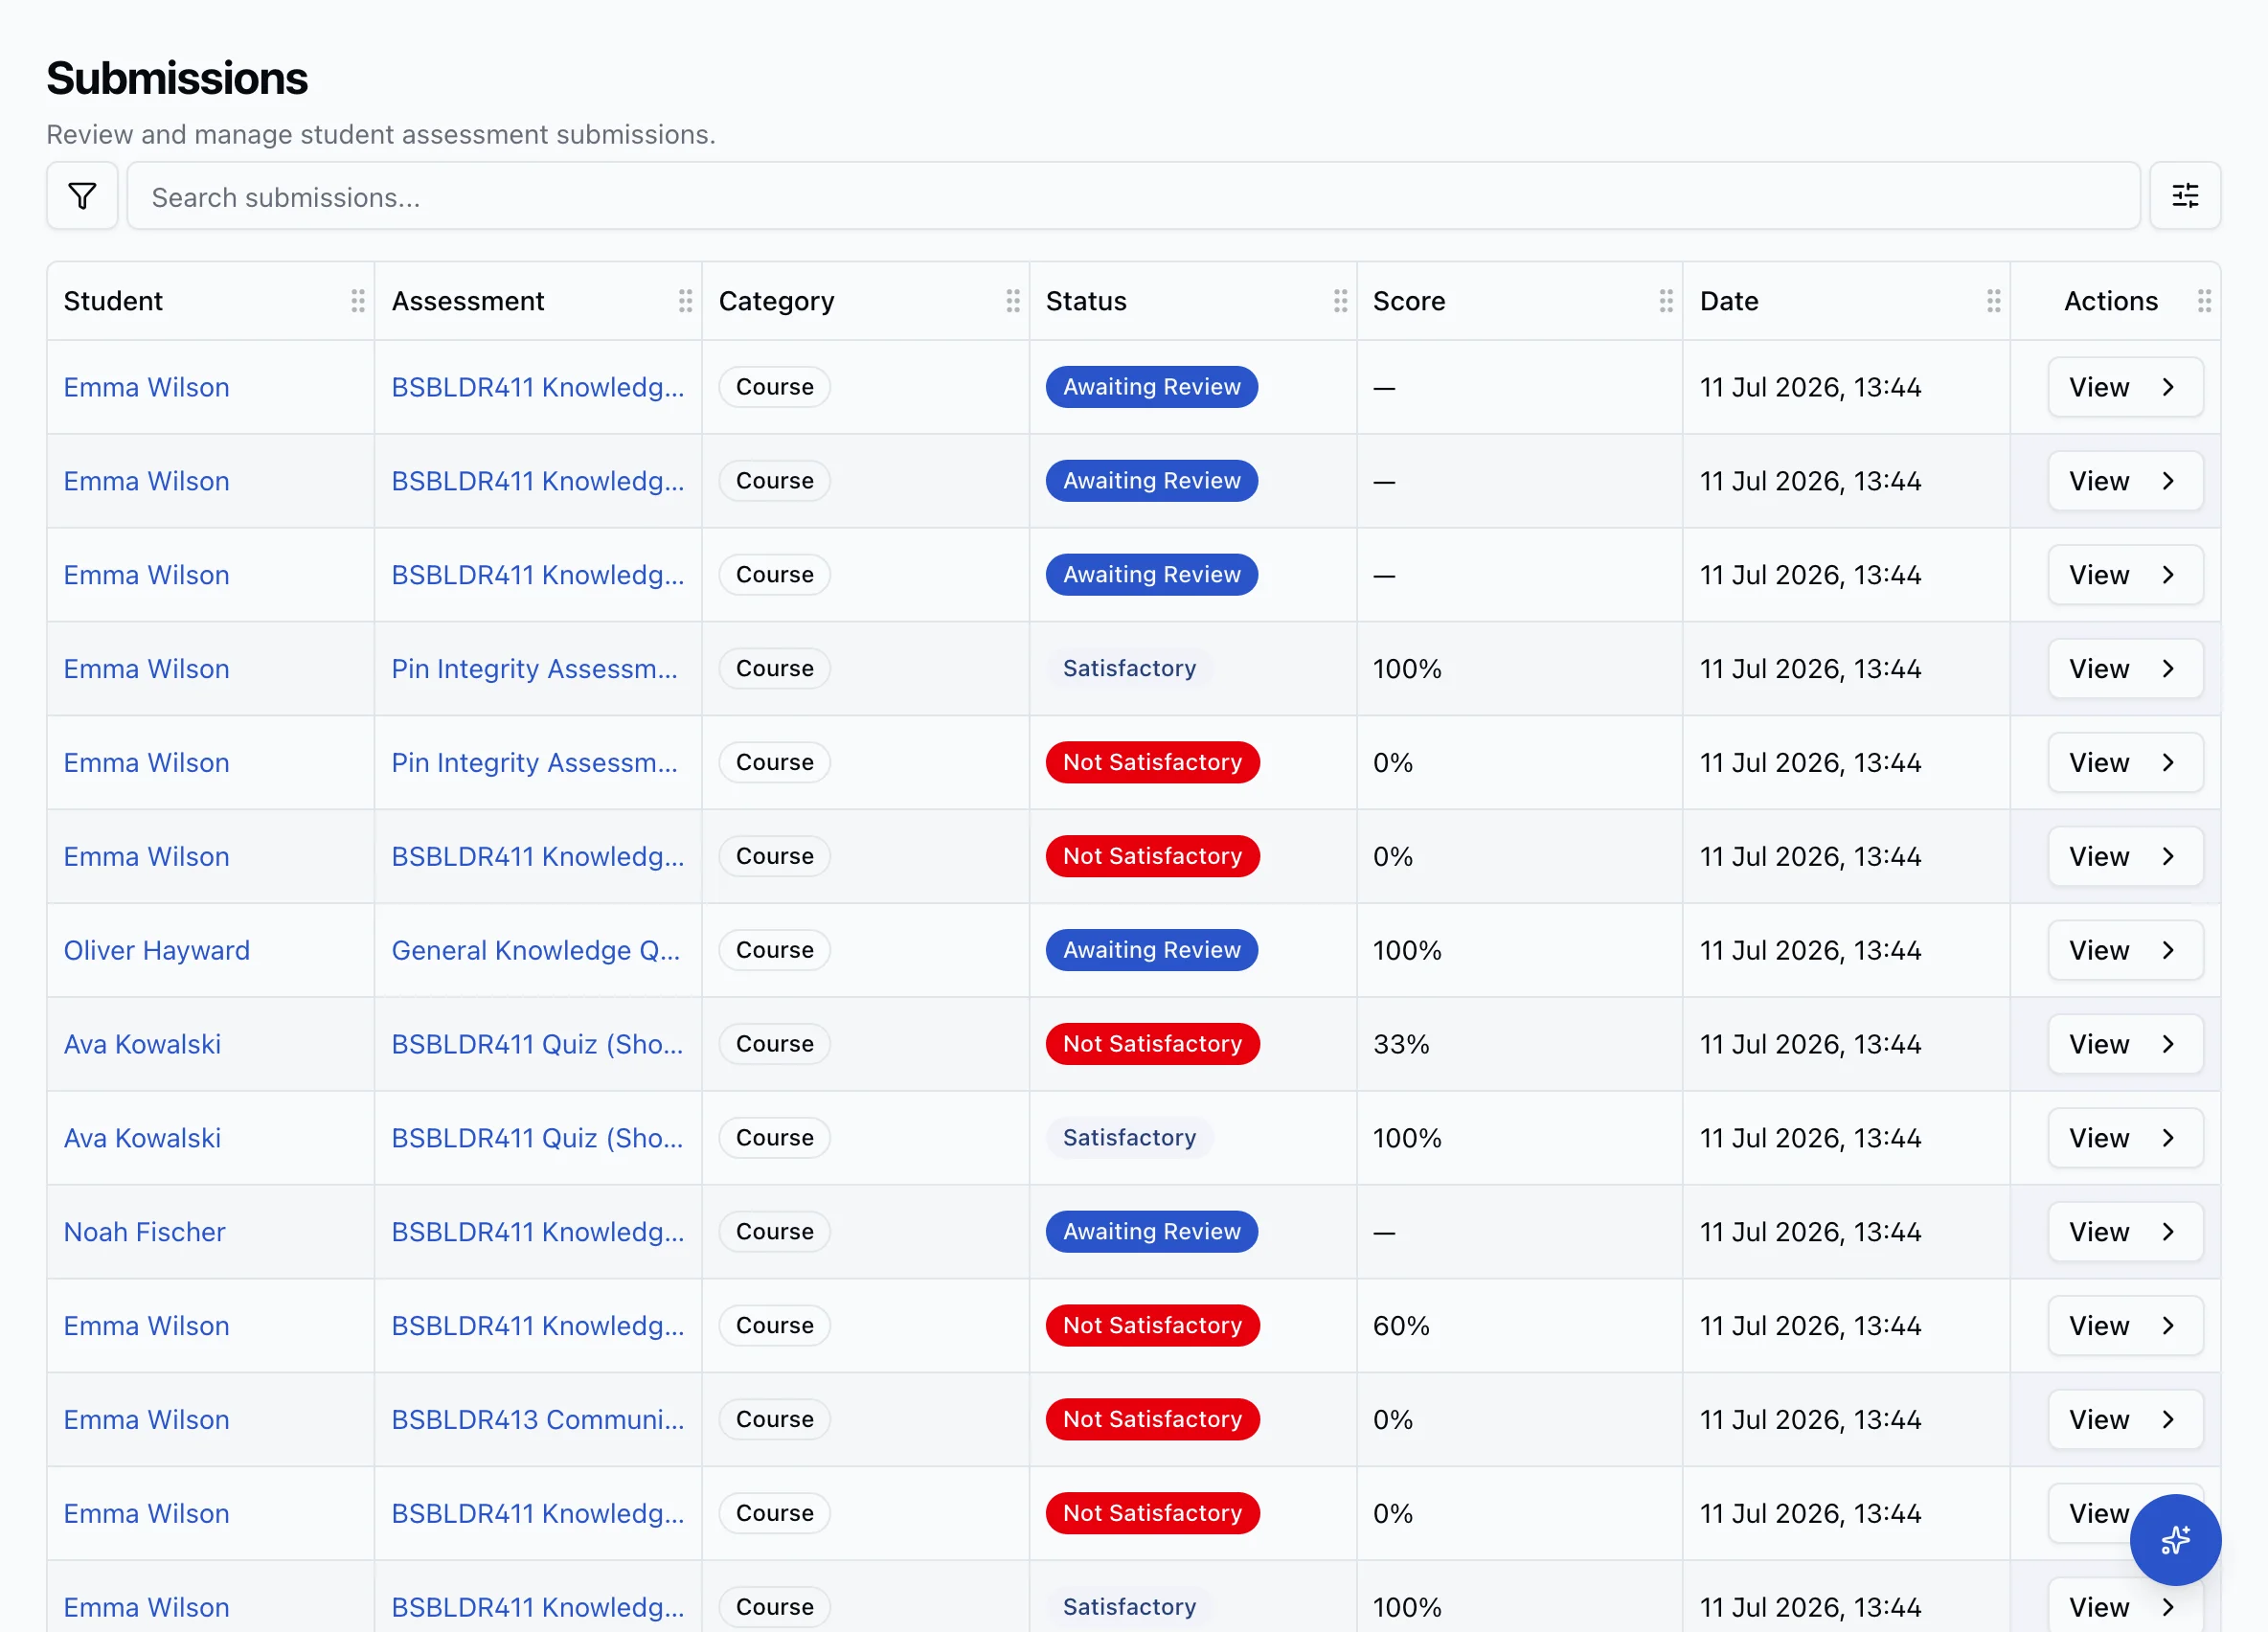
Task: Click Ava Kowalski link in the 33% row
Action: pos(142,1044)
